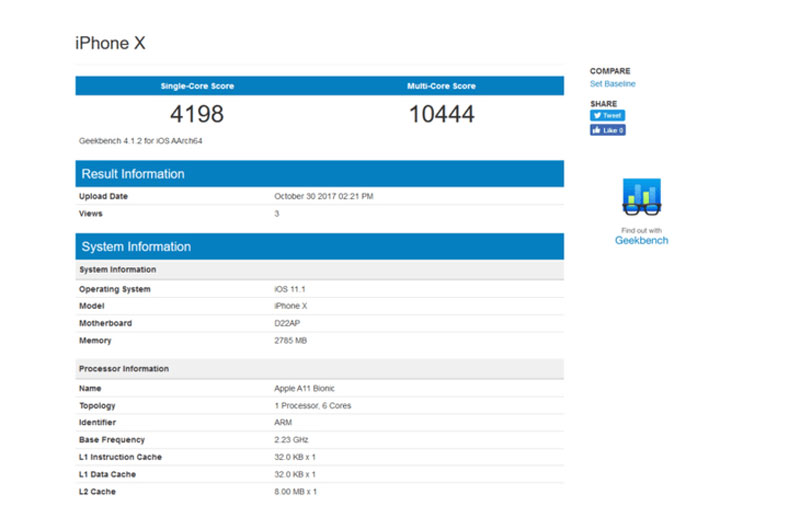Click the single-core score value 4198
Image resolution: width=800 pixels, height=506 pixels.
pos(196,113)
